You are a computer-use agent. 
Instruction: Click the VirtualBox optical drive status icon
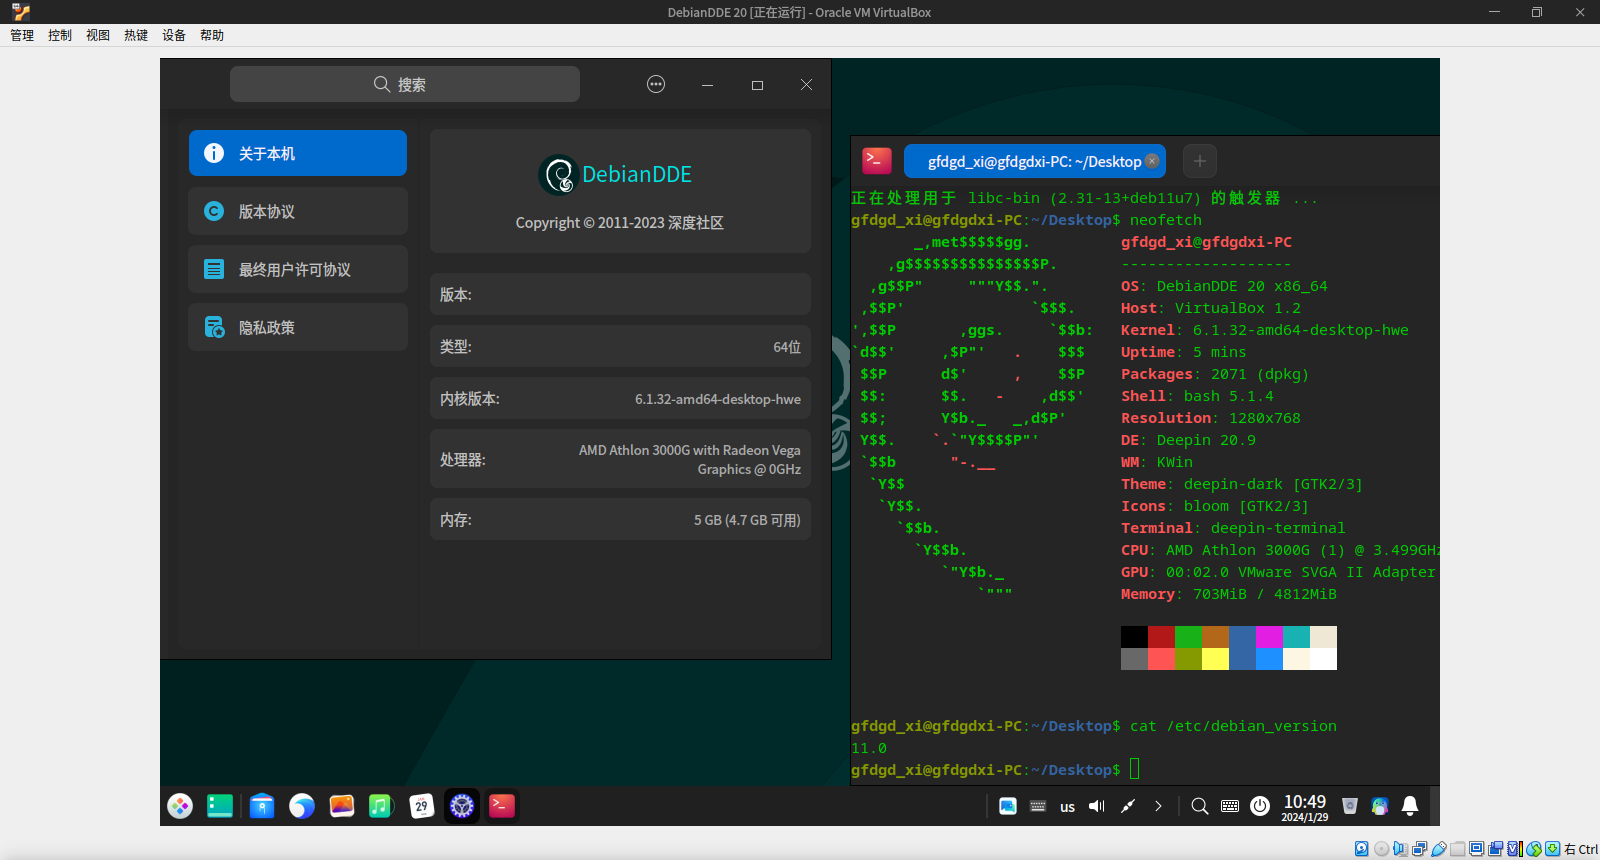[1381, 849]
